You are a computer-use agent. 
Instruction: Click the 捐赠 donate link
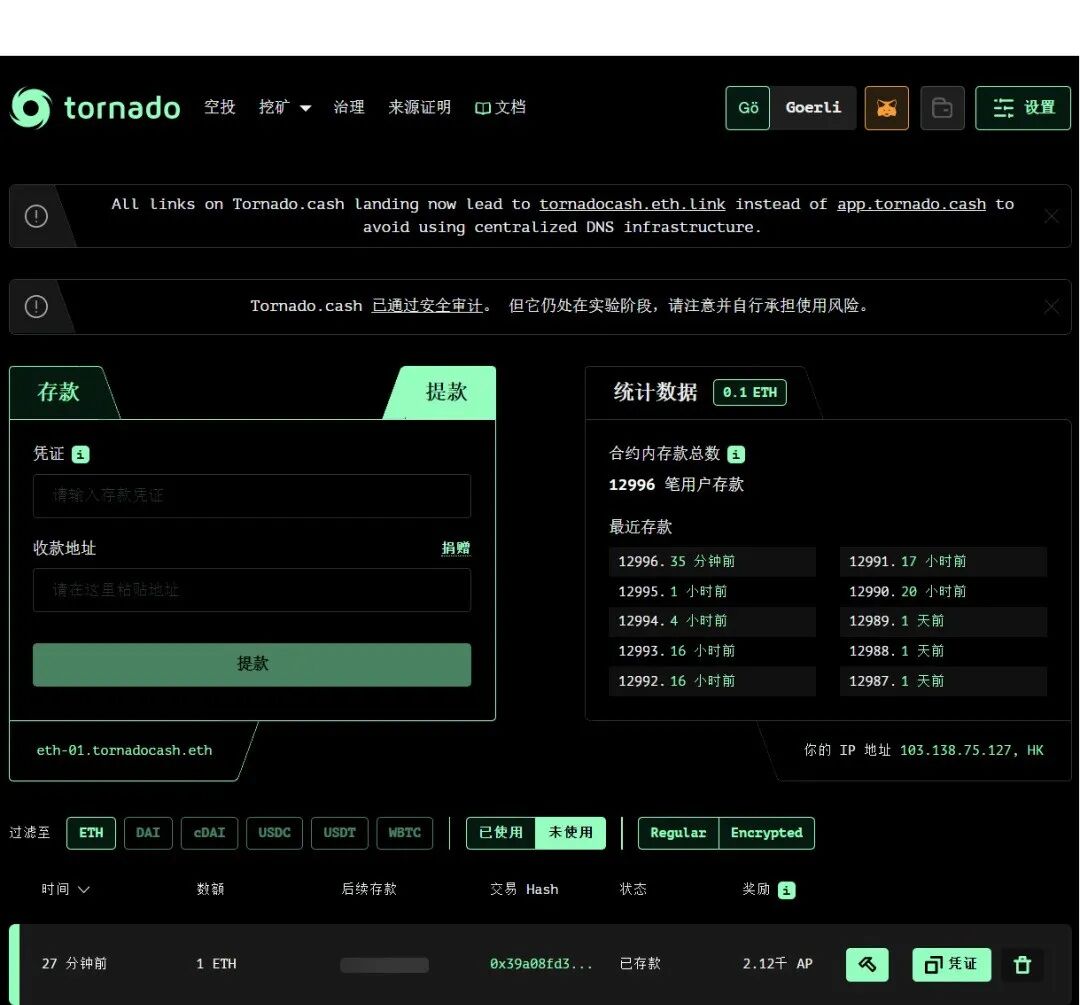point(456,548)
